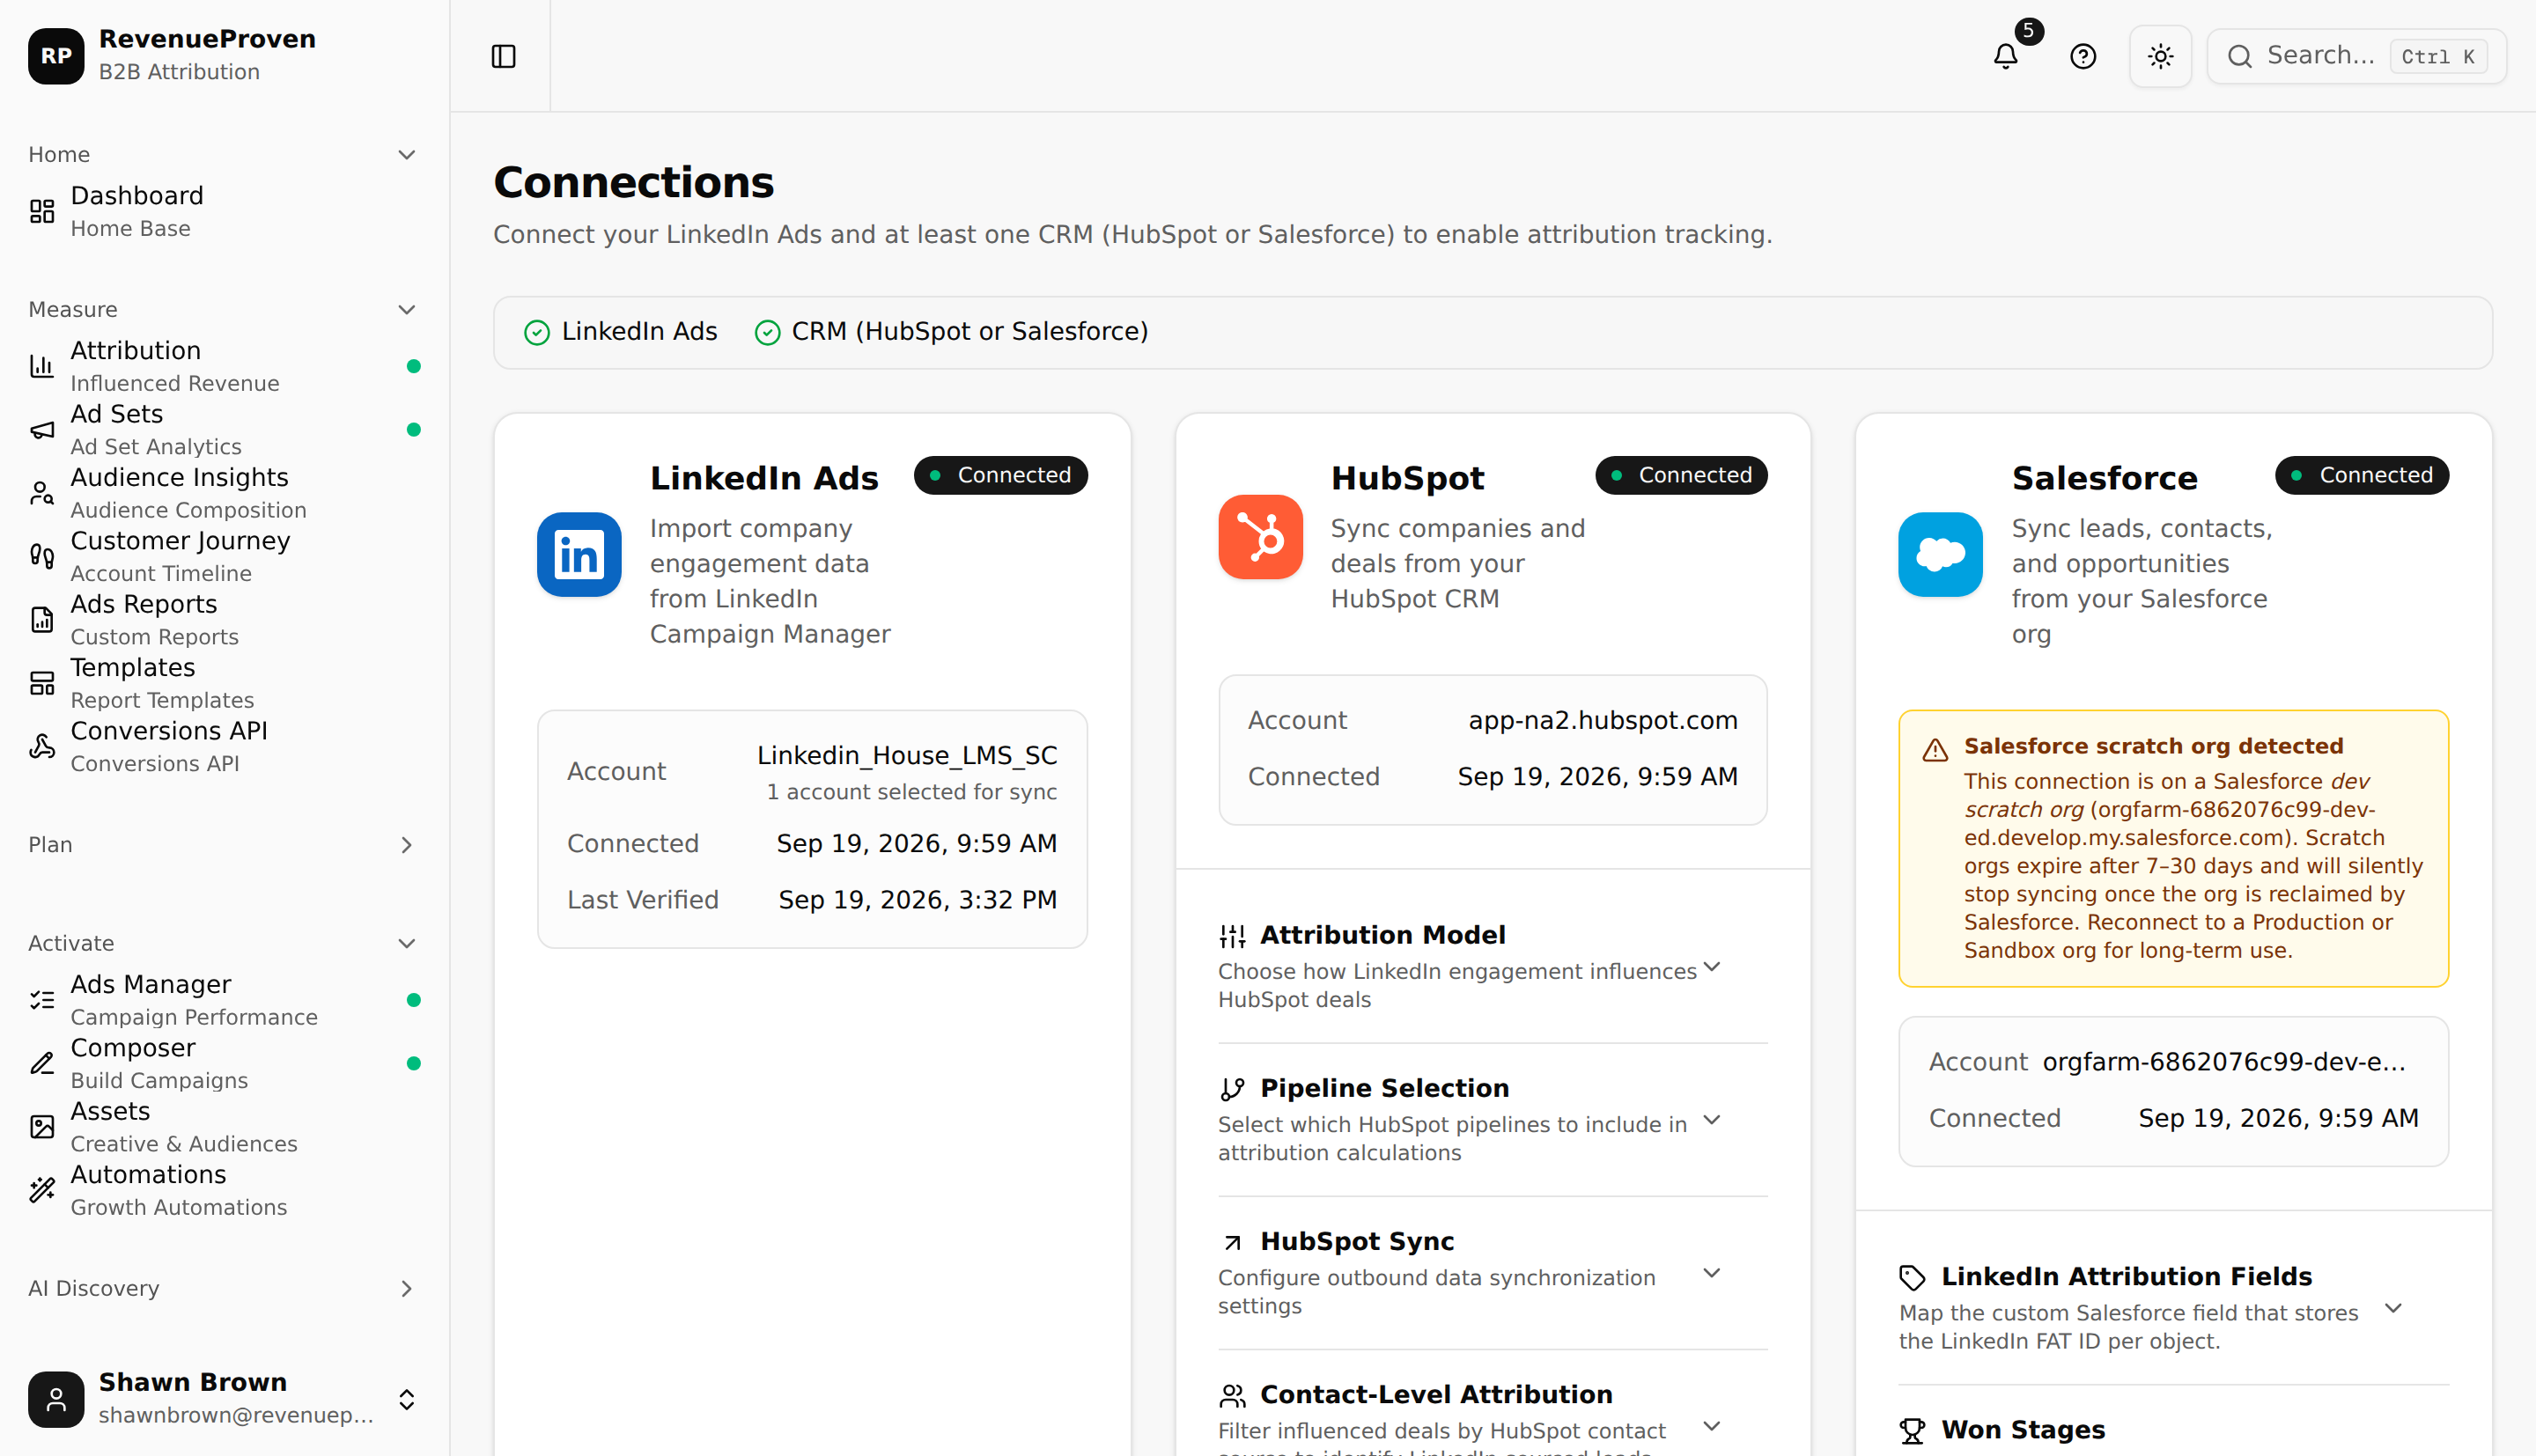Click 'Salesforce scratch org detected' heading
This screenshot has height=1456, width=2536.
click(2153, 746)
